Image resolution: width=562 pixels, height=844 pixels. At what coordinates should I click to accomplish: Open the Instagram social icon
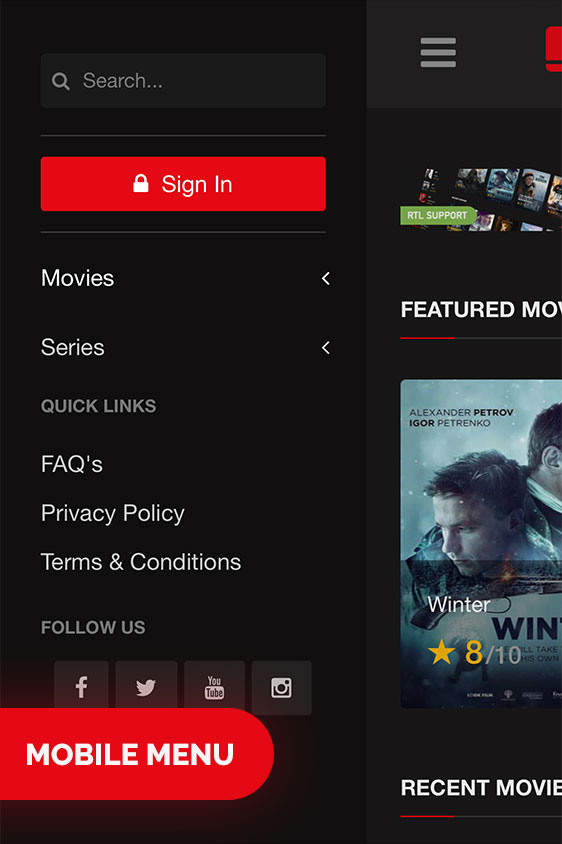tap(282, 687)
